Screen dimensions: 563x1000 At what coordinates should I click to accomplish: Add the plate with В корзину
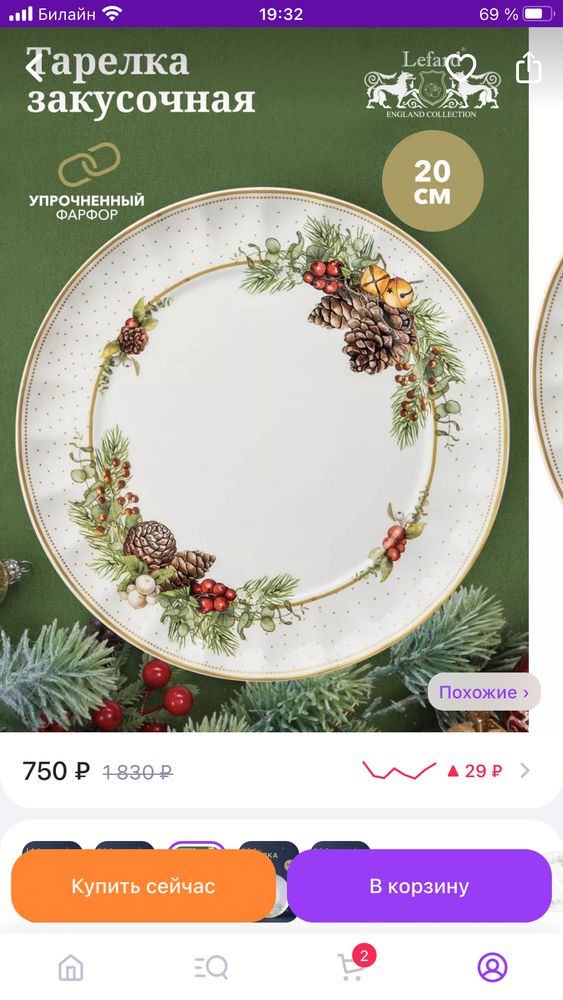pos(419,886)
